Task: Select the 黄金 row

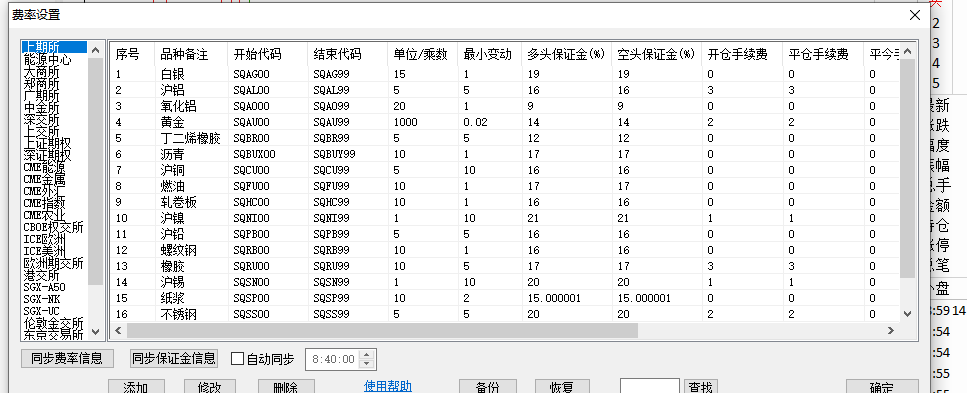Action: click(504, 122)
